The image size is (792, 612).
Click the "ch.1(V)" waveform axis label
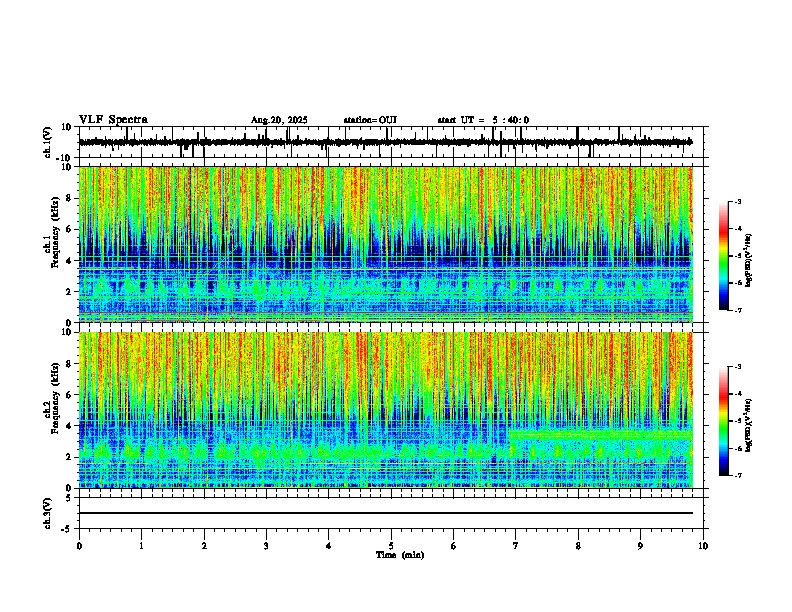(x=48, y=142)
